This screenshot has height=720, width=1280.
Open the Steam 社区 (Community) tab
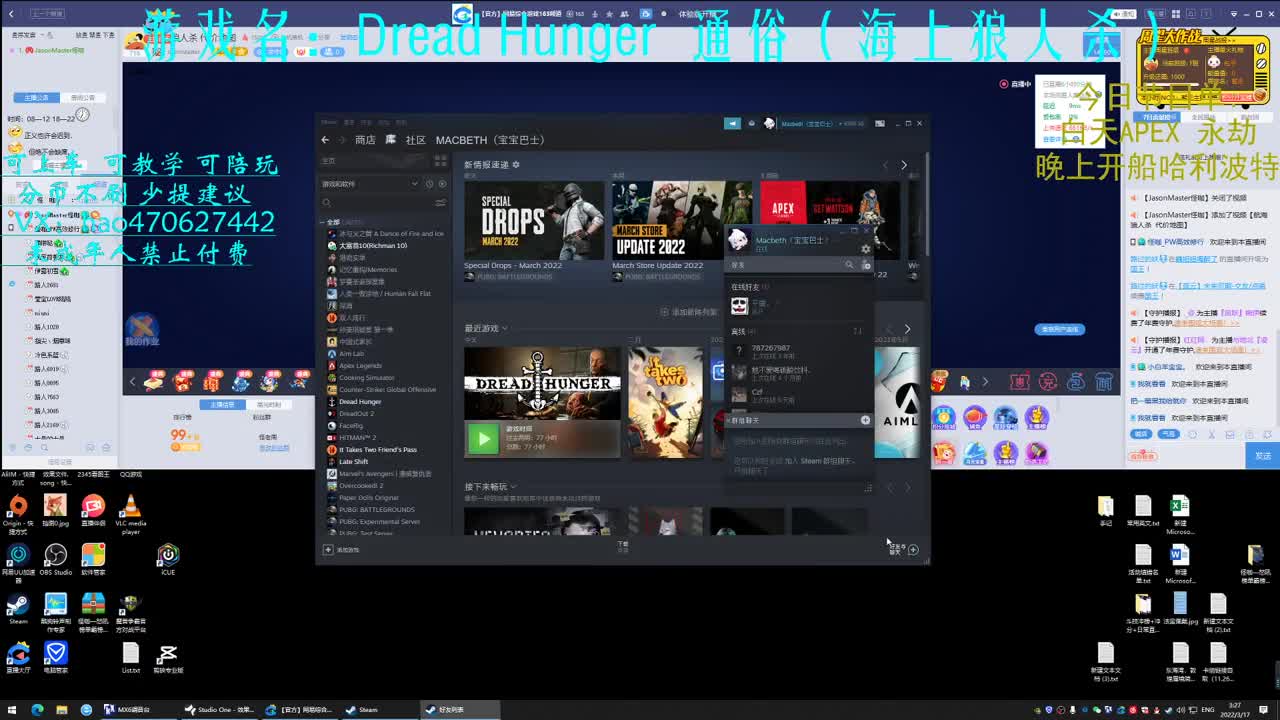click(415, 140)
